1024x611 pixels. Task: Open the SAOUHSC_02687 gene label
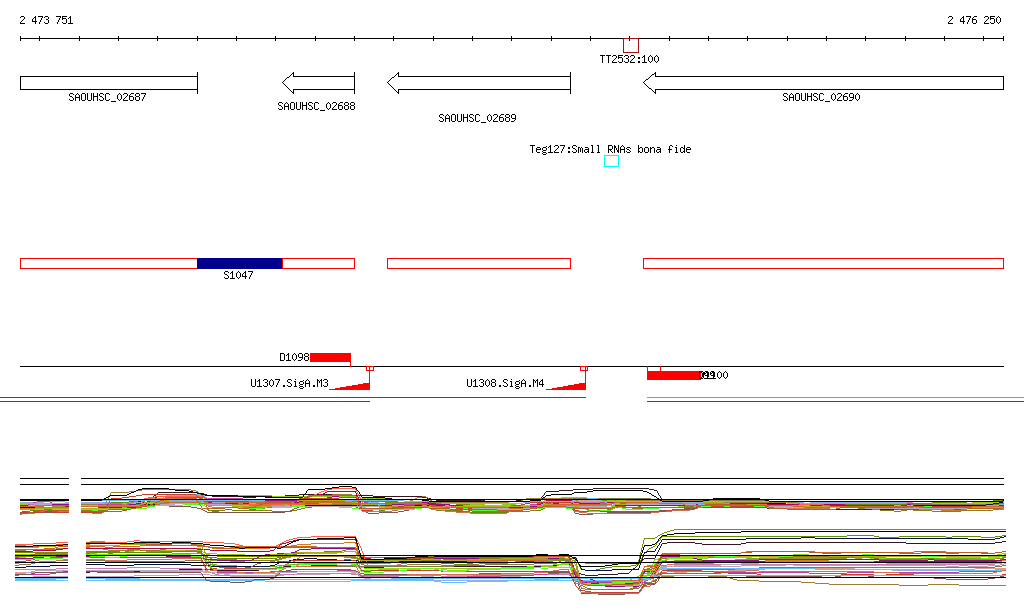click(x=107, y=98)
